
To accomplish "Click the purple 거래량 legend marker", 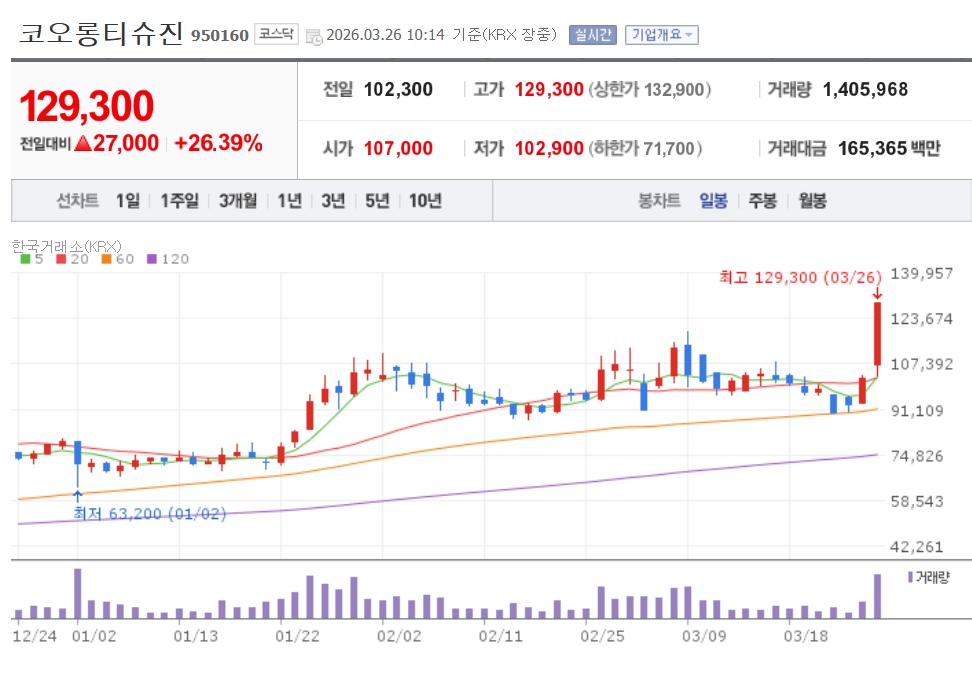I will [x=909, y=577].
